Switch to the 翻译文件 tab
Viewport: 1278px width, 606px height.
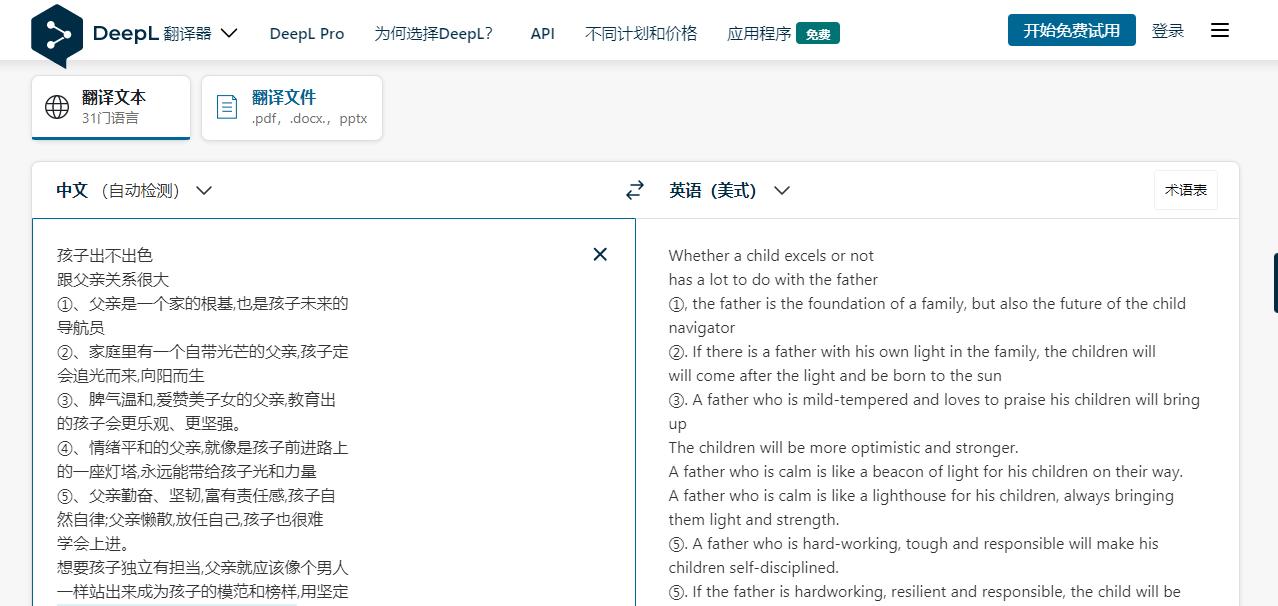pyautogui.click(x=292, y=106)
